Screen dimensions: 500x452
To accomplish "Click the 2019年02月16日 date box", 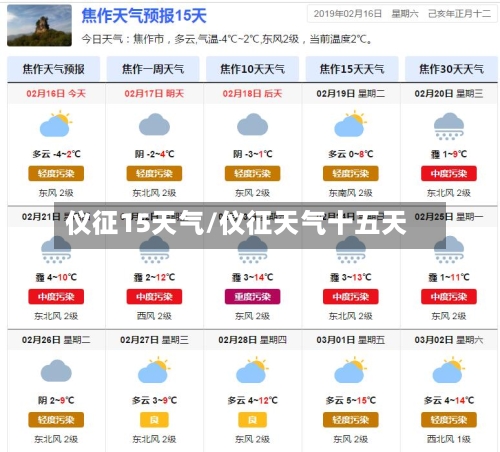I will 402,14.
